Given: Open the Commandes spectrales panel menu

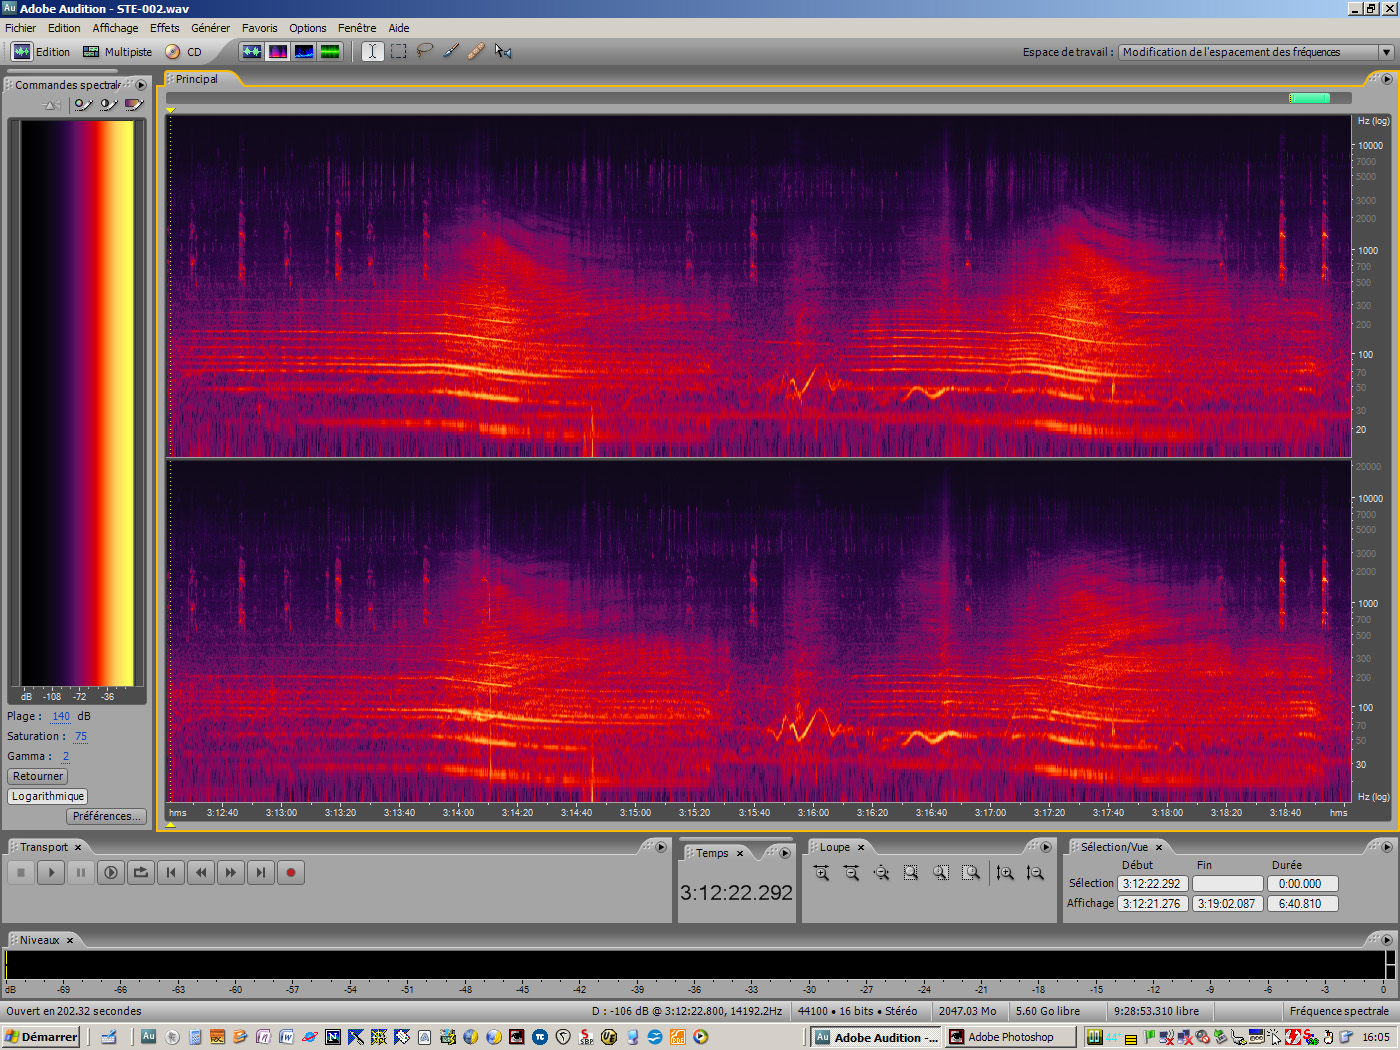Looking at the screenshot, I should [141, 85].
